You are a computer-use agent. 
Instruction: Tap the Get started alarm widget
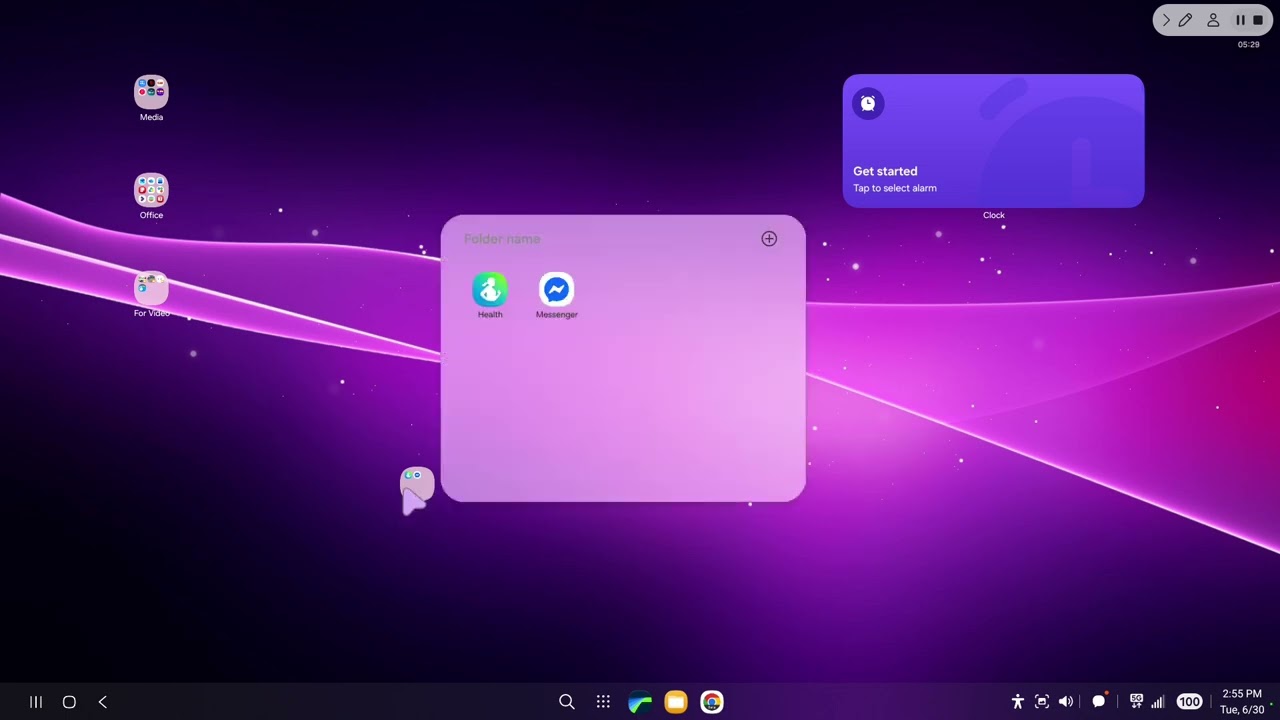(993, 141)
